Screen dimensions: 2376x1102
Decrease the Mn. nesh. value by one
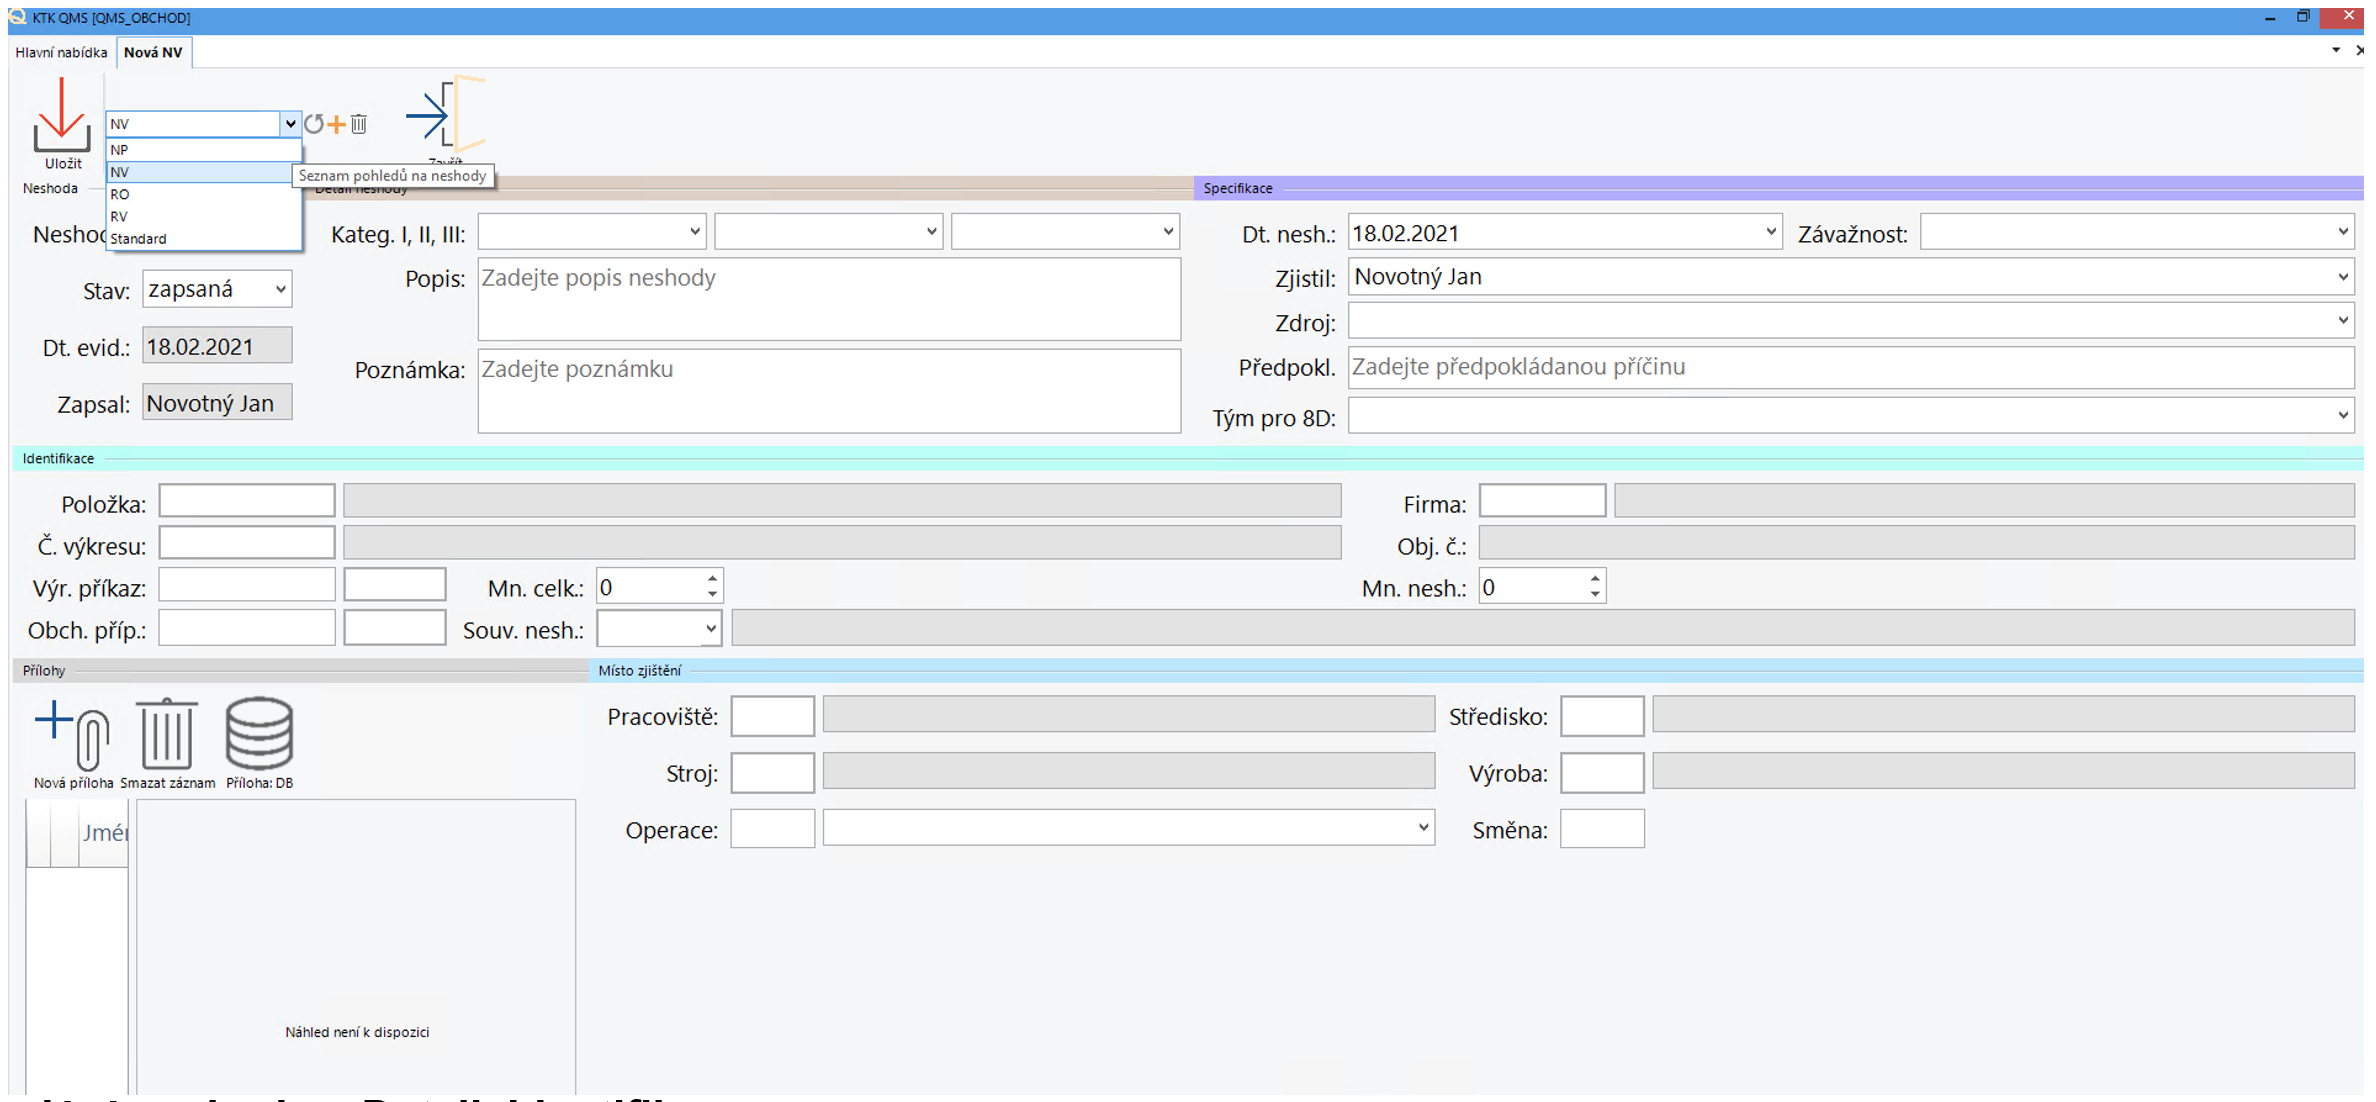click(x=1595, y=595)
